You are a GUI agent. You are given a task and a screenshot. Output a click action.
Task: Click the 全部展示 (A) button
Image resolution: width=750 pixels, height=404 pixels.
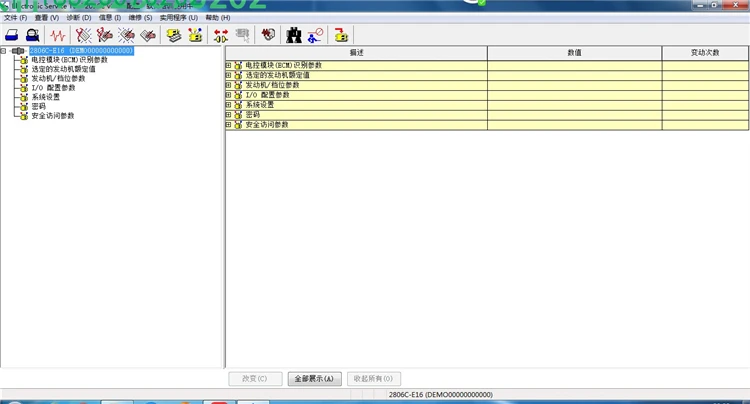[314, 379]
